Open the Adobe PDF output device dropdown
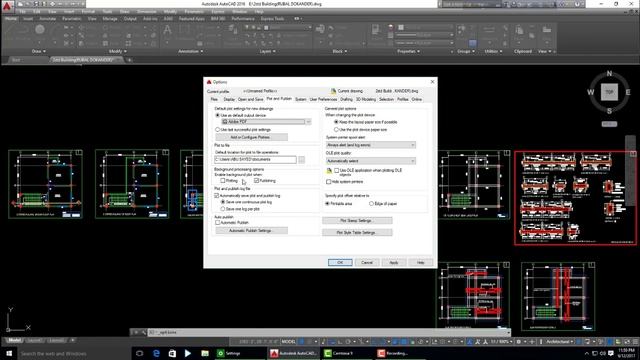The image size is (640, 360). (x=267, y=122)
